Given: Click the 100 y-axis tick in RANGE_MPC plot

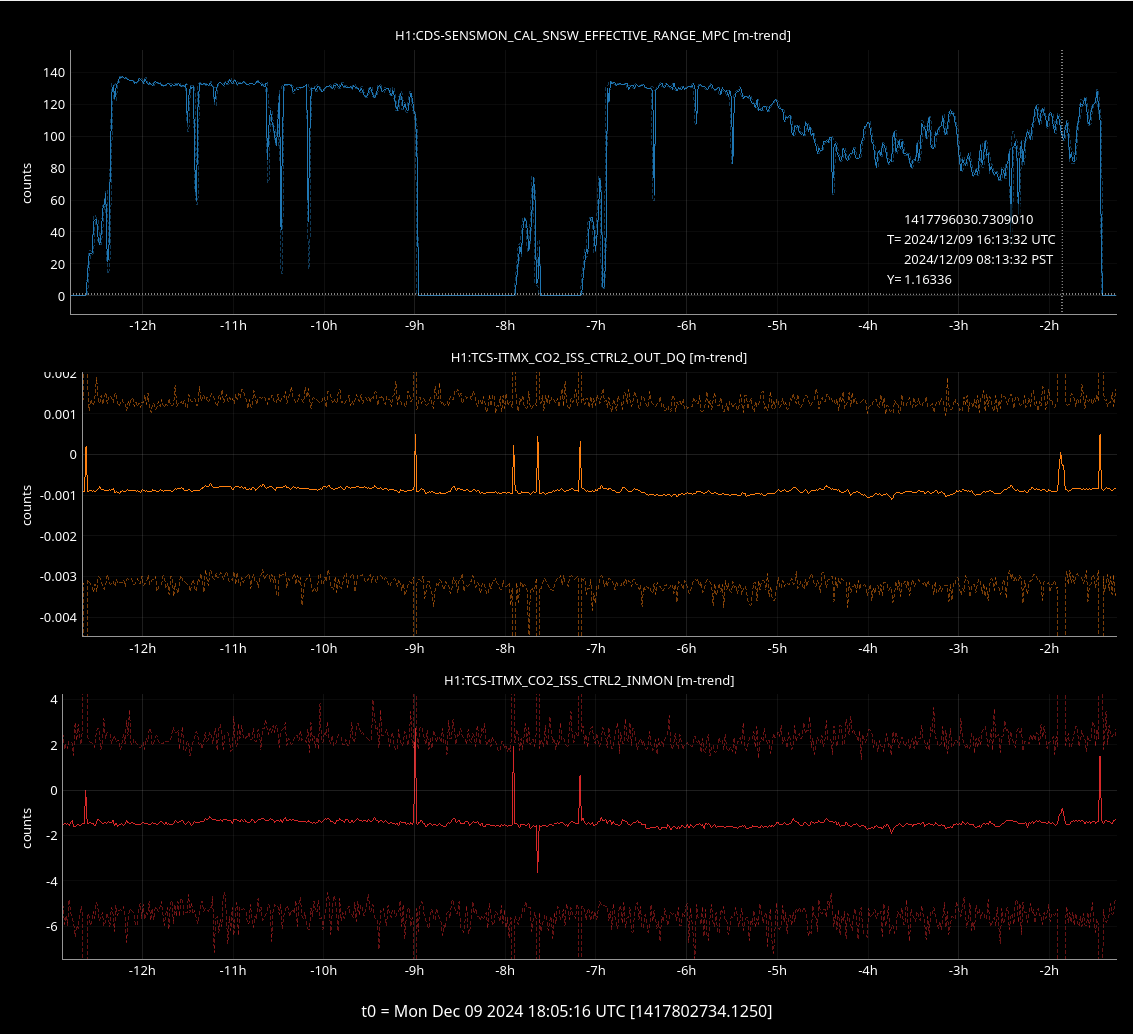Looking at the screenshot, I should pos(54,137).
